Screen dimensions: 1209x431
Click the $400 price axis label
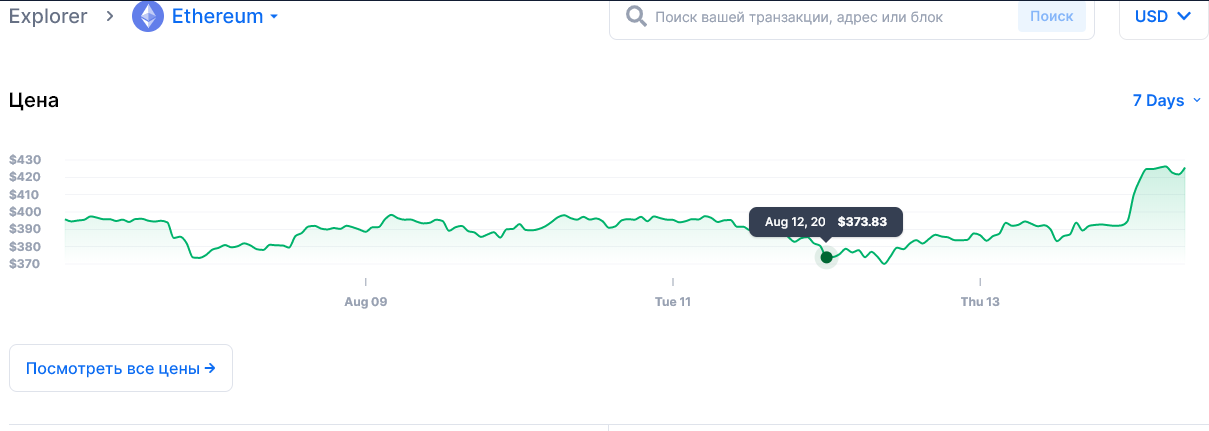click(x=24, y=212)
